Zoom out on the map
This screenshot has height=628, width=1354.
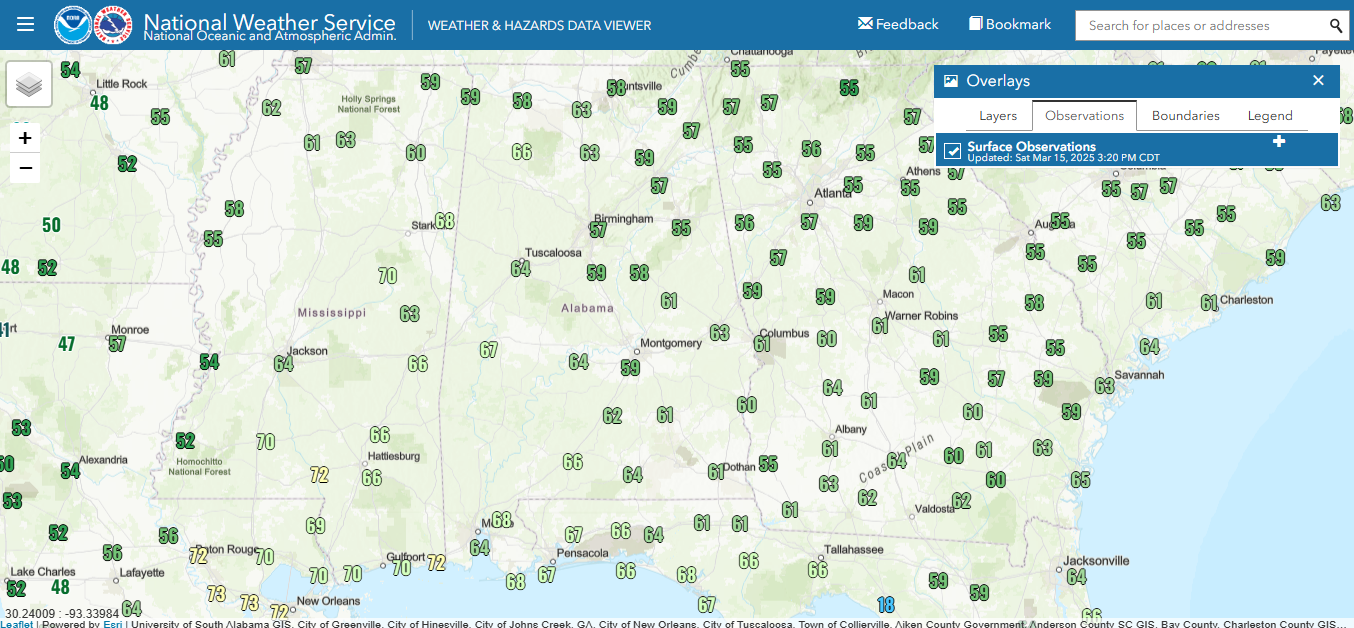coord(25,168)
